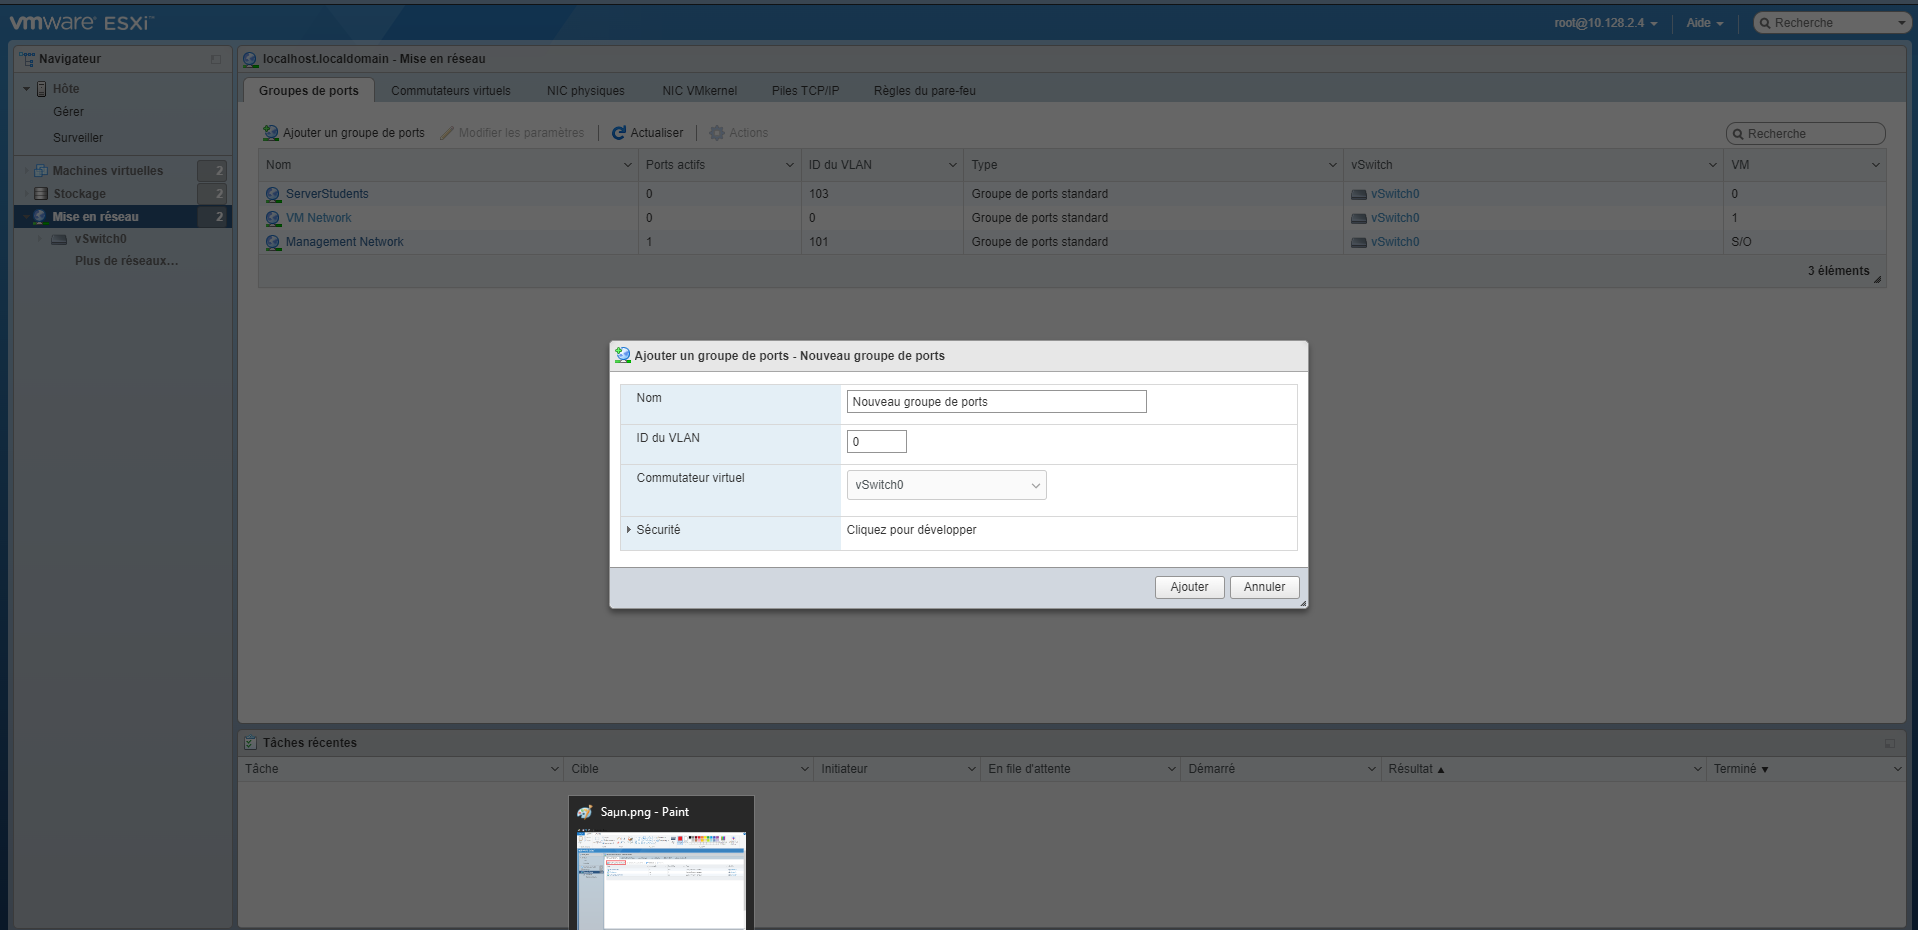
Task: Click Plus de réseaux in navigator
Action: [x=127, y=261]
